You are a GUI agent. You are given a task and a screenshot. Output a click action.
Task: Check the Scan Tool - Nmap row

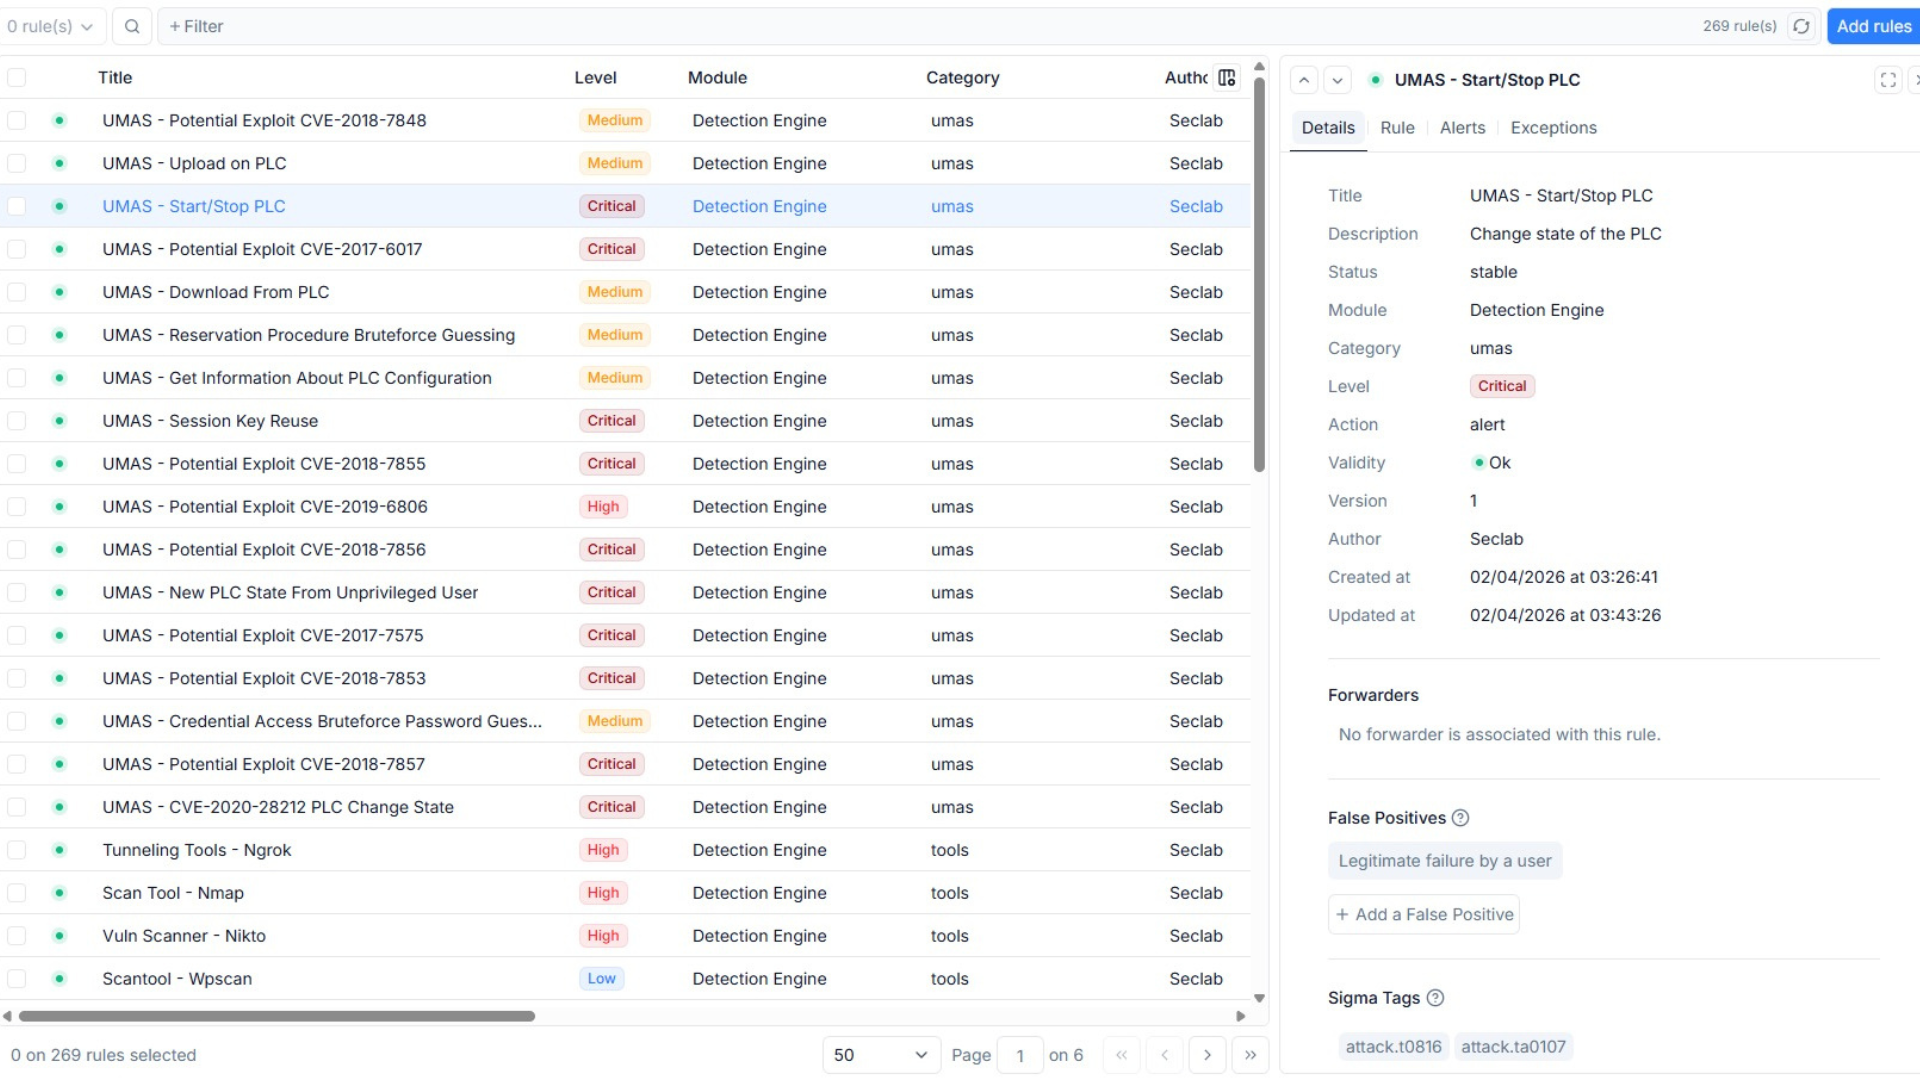17,893
